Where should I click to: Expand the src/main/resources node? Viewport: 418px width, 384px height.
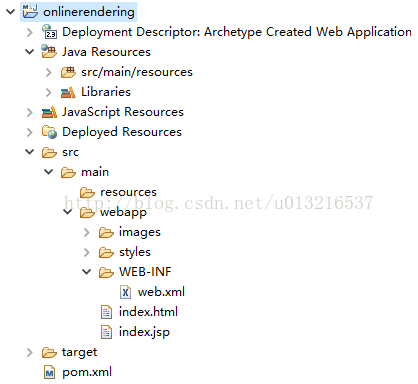point(49,72)
